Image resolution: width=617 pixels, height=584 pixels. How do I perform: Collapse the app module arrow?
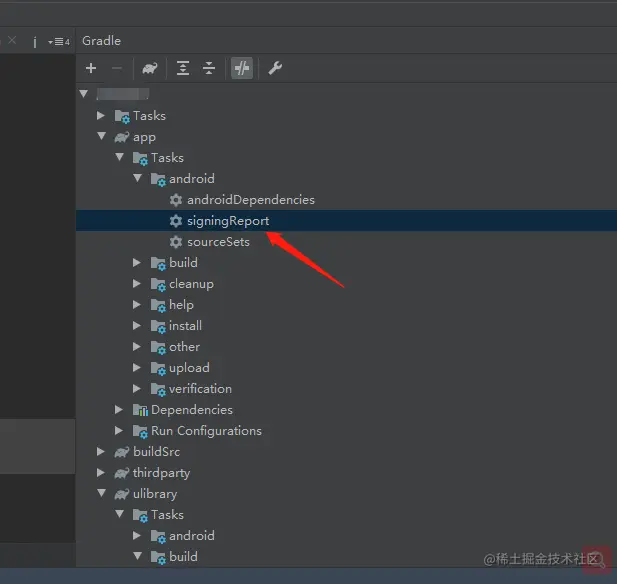(102, 136)
